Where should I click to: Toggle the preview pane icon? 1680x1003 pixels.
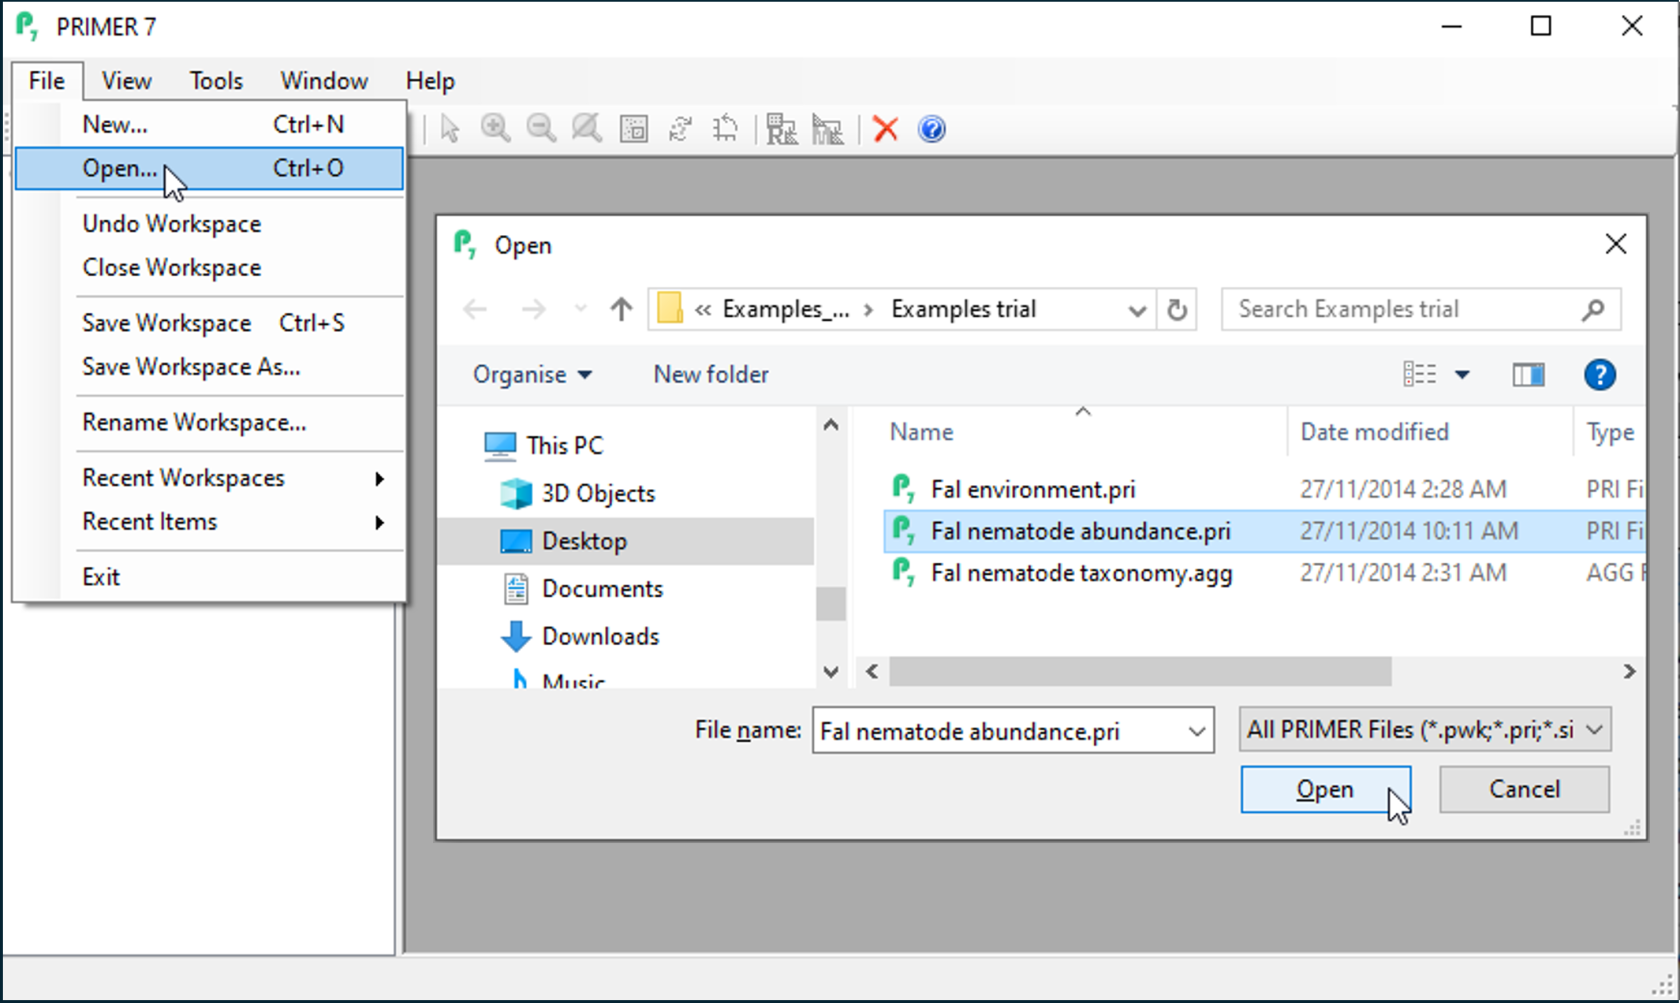point(1528,375)
